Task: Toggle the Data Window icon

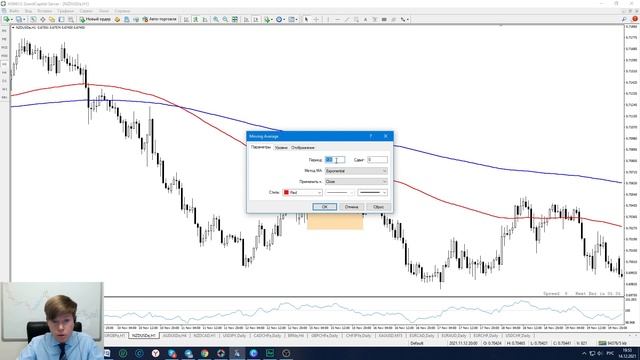Action: click(x=42, y=19)
